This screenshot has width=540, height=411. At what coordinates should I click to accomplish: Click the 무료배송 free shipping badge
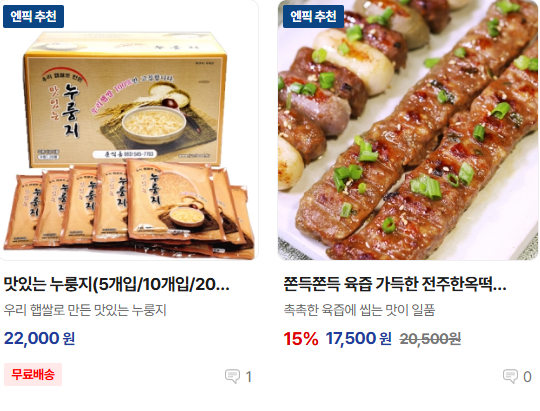point(33,374)
